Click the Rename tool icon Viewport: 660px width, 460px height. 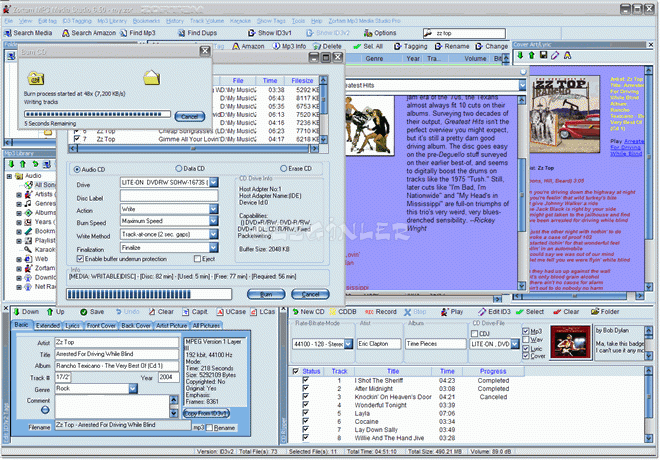point(438,46)
